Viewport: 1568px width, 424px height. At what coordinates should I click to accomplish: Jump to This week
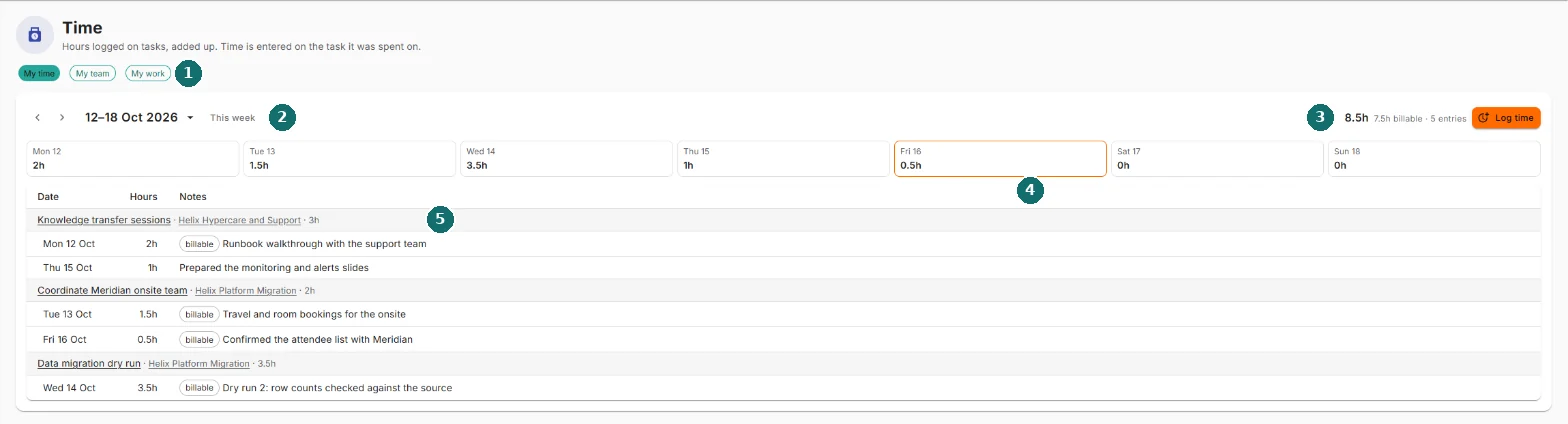point(232,118)
